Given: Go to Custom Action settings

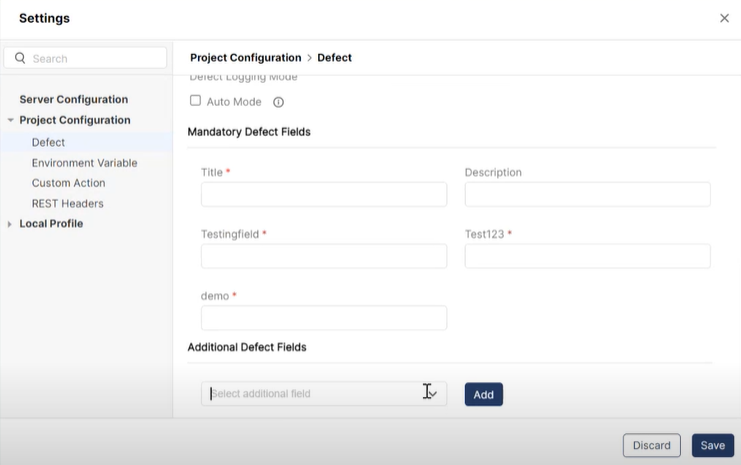Looking at the screenshot, I should pyautogui.click(x=68, y=183).
